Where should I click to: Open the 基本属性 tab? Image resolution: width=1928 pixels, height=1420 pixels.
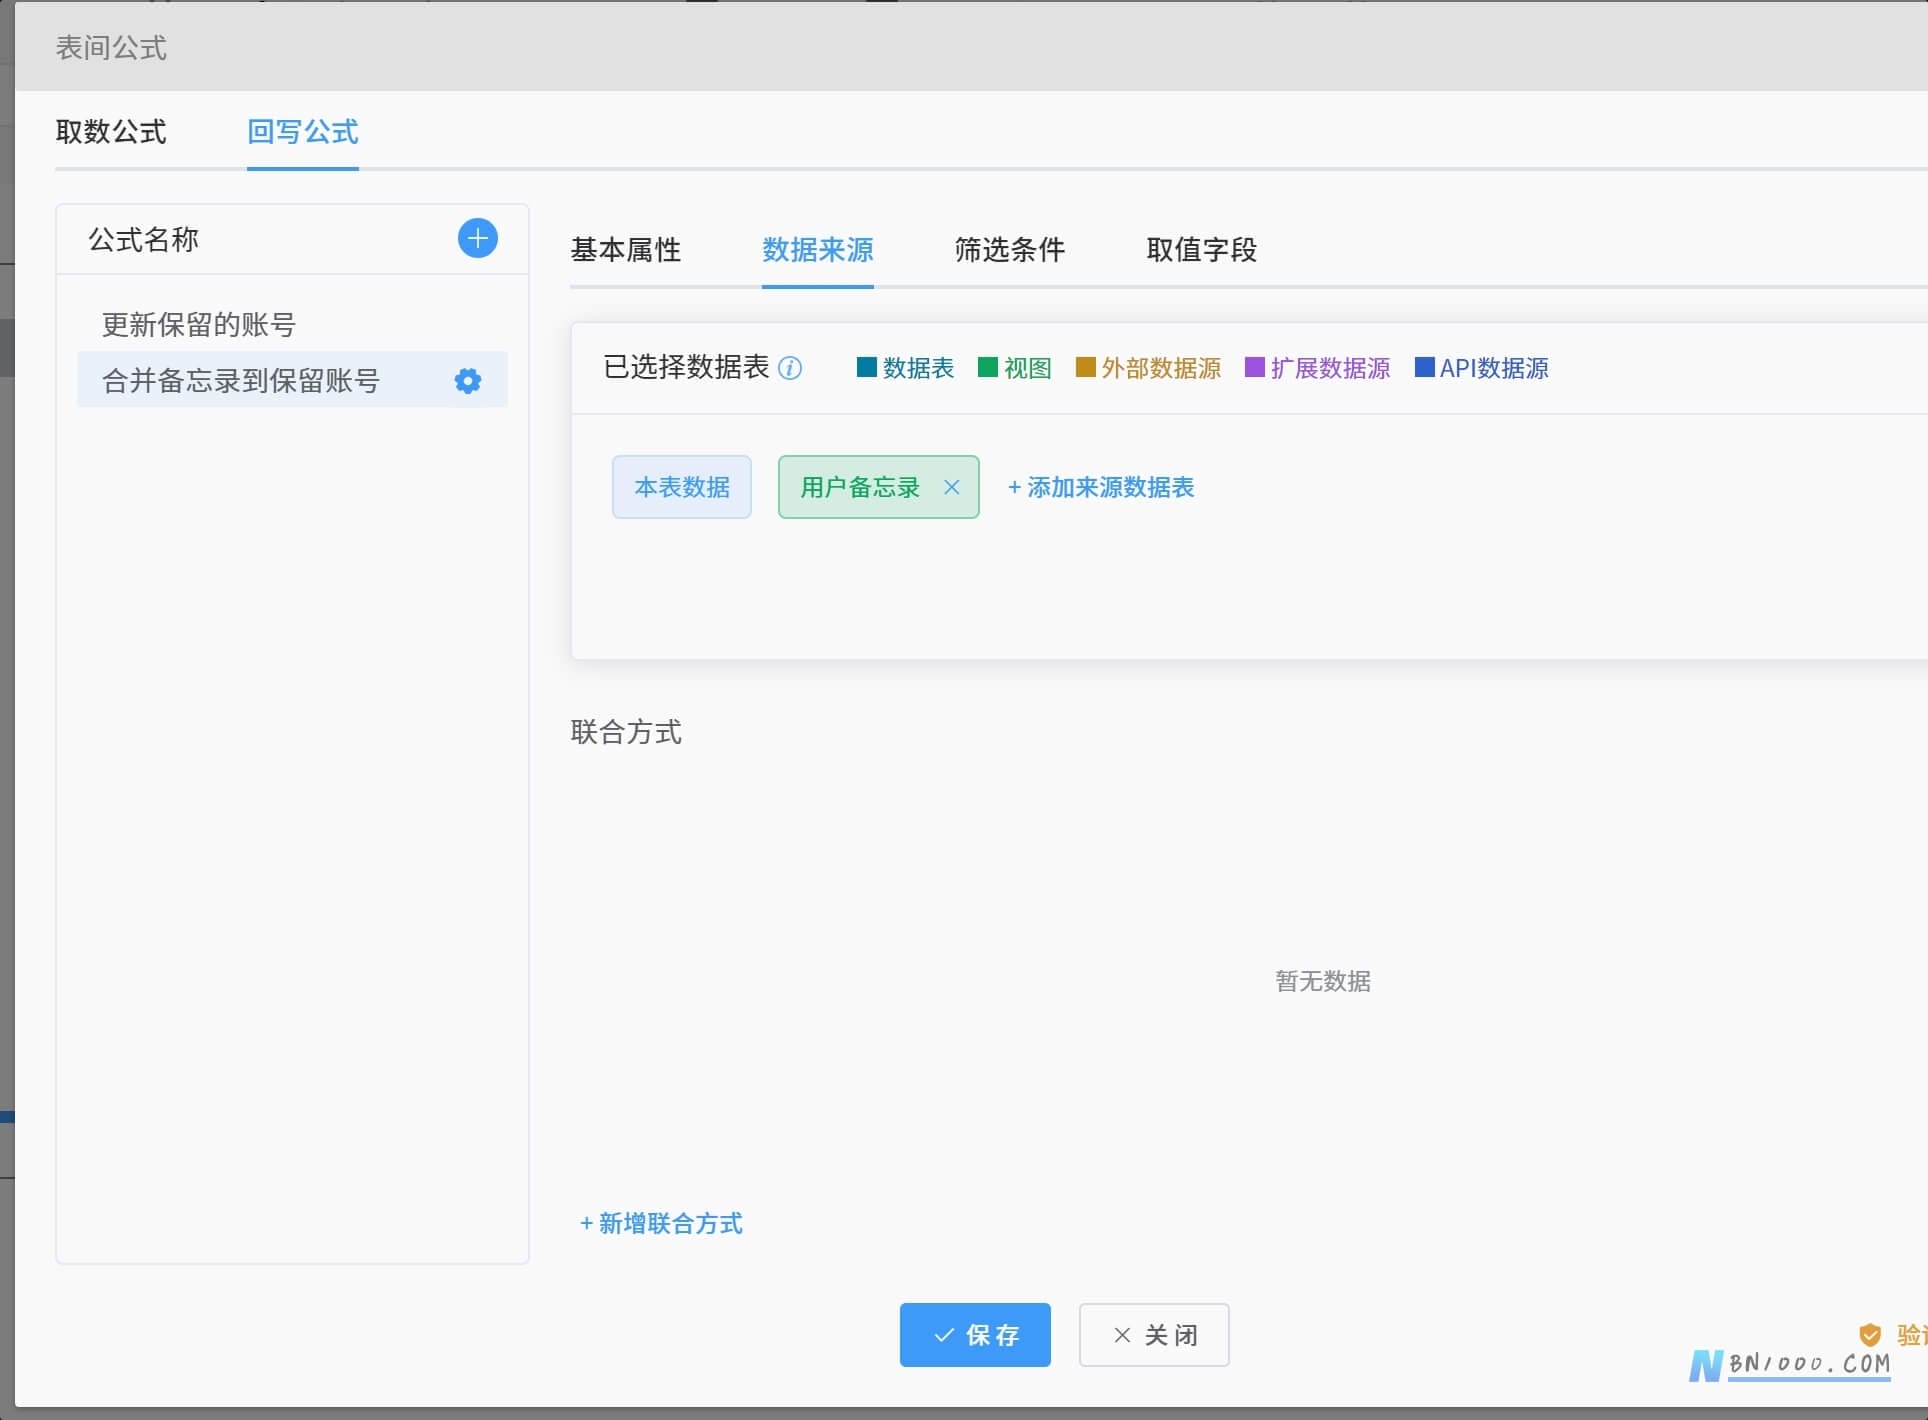coord(626,250)
